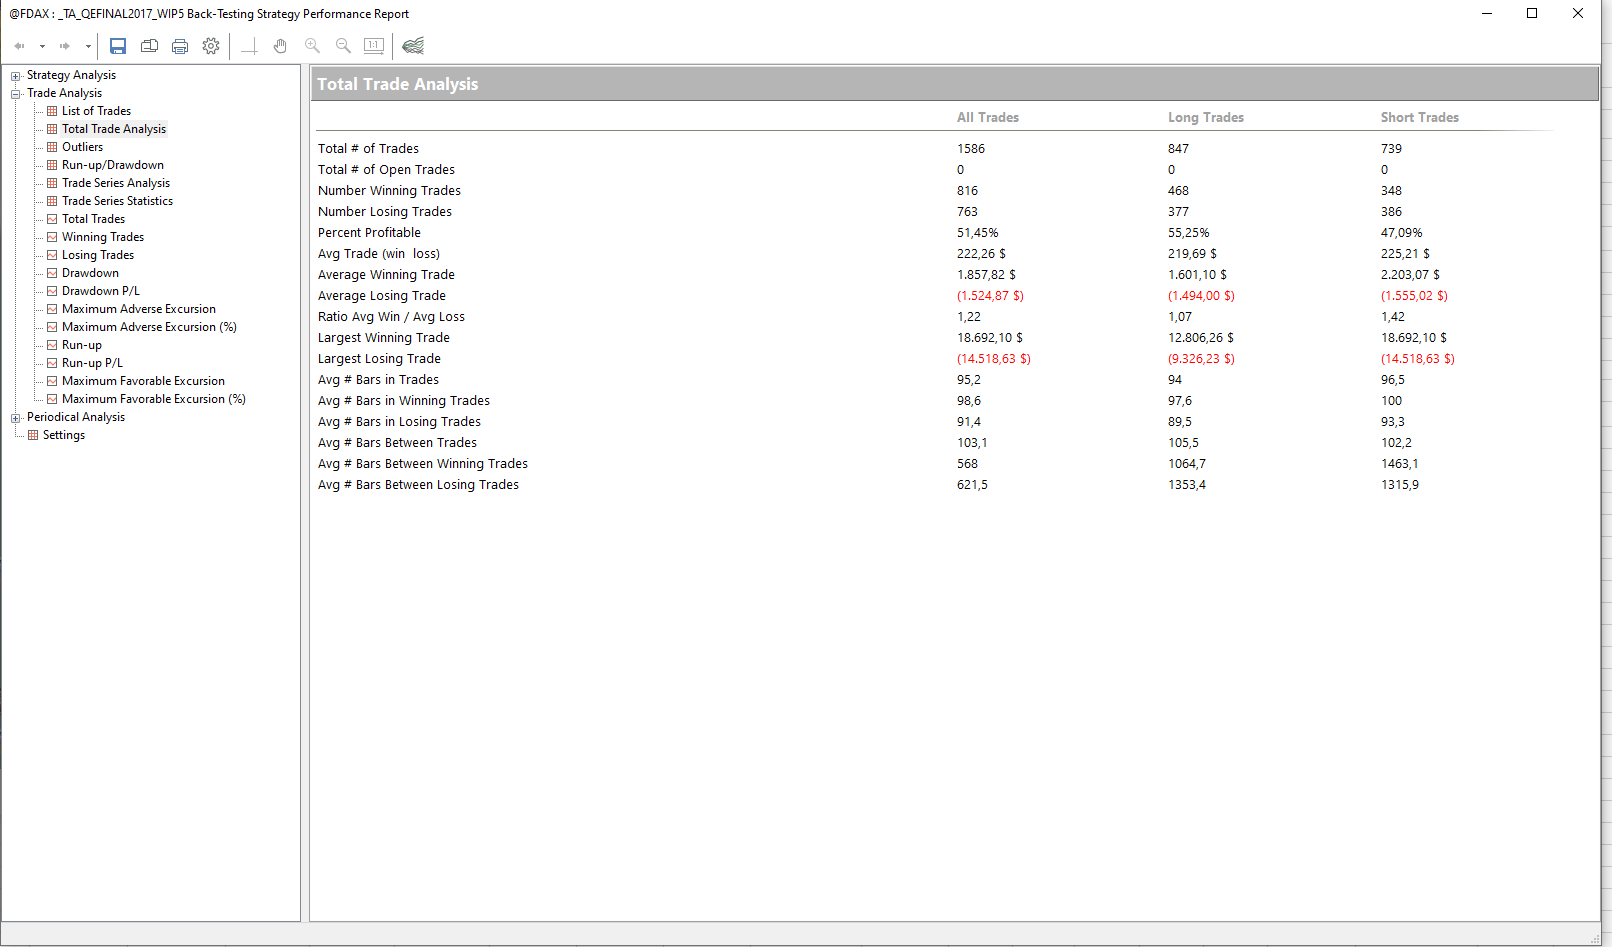Click the page copy icon beside Save

pyautogui.click(x=149, y=46)
